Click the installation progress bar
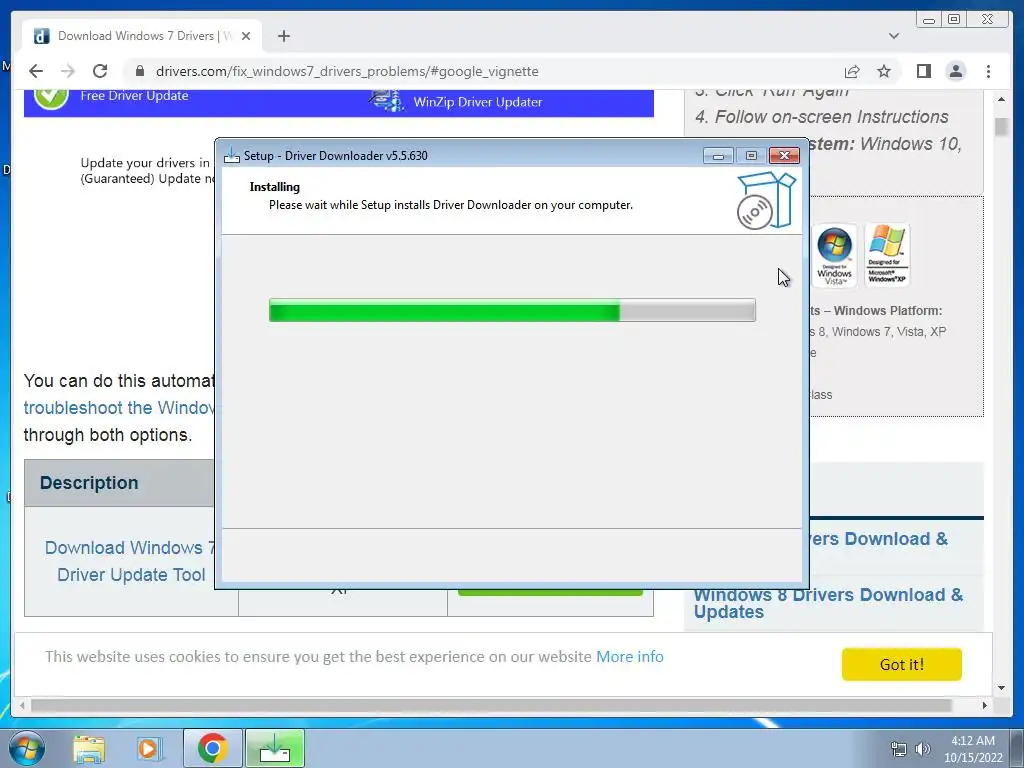Screen dimensions: 1024x768 click(x=512, y=310)
